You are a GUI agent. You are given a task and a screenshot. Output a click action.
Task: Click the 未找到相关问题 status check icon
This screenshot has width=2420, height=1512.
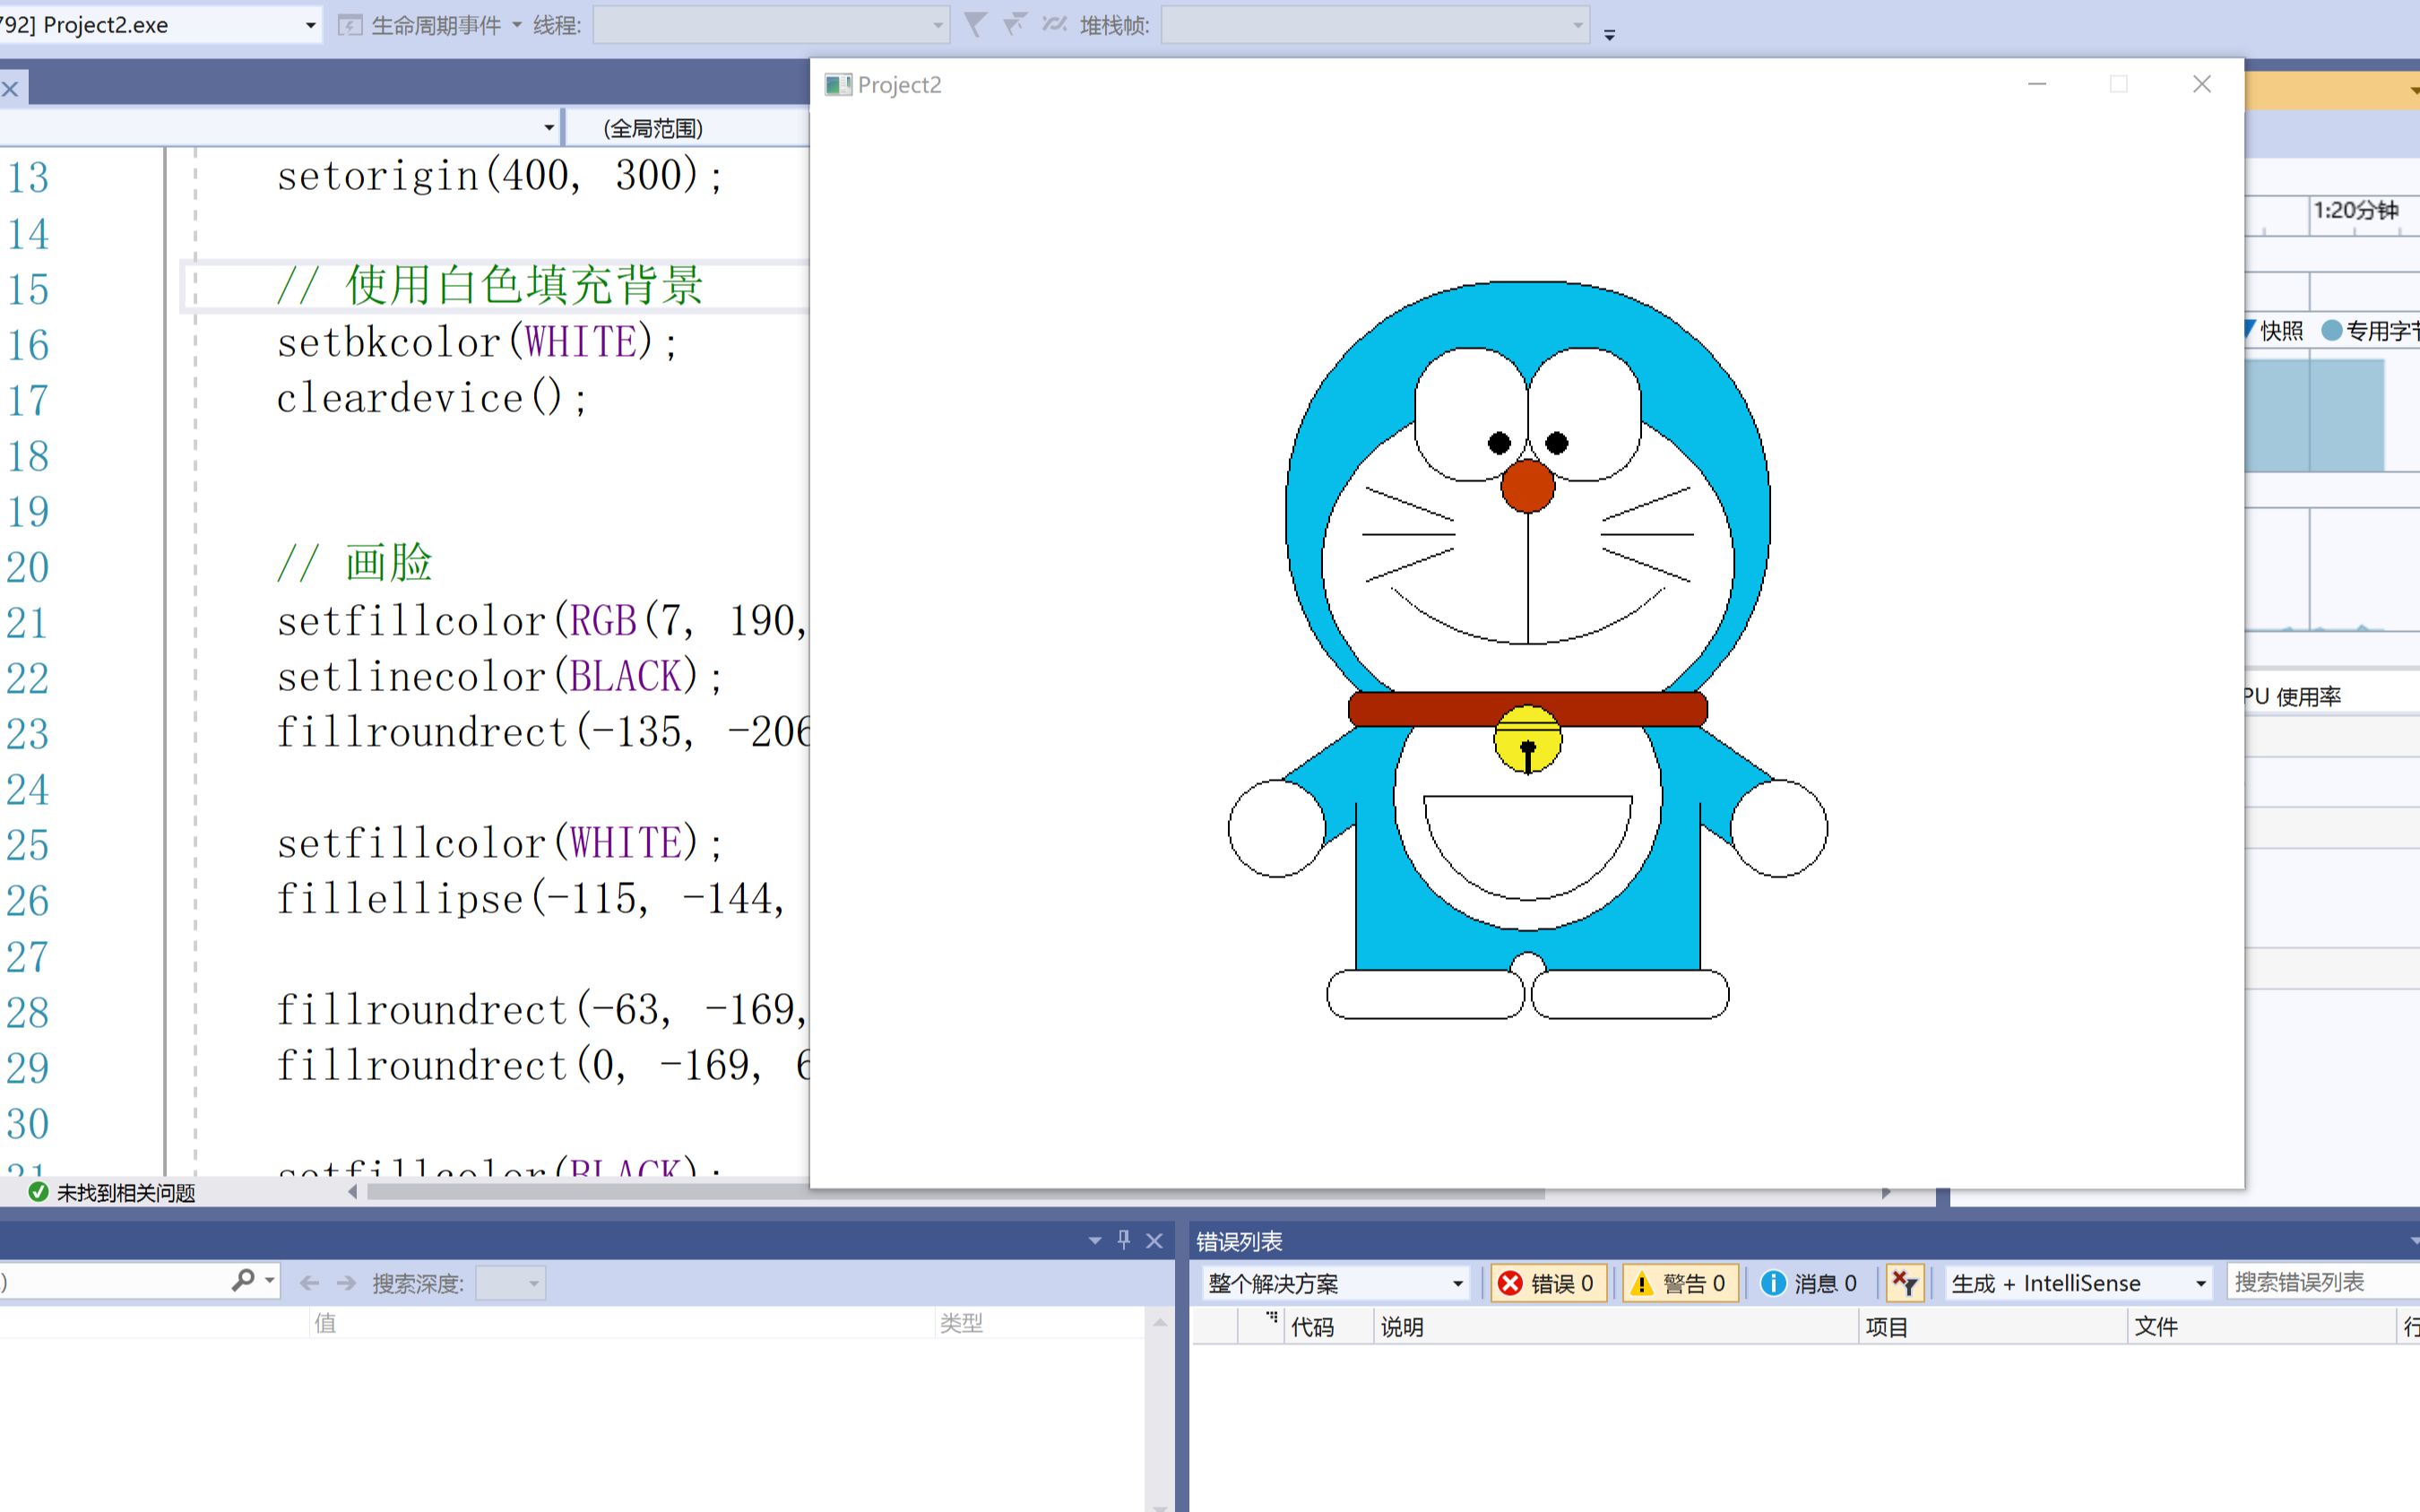point(39,1192)
